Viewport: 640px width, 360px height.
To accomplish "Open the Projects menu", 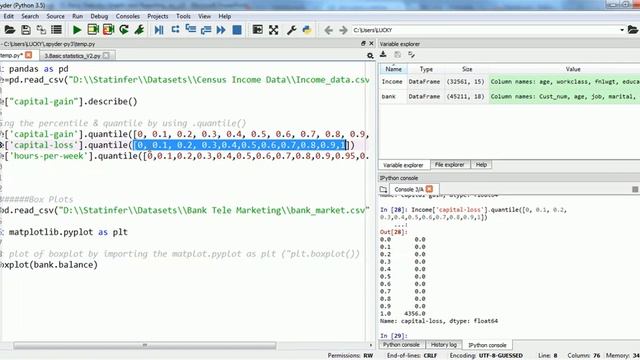I will (158, 16).
